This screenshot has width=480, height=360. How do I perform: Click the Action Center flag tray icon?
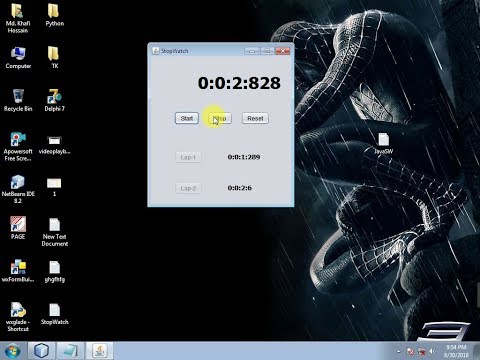pyautogui.click(x=411, y=351)
